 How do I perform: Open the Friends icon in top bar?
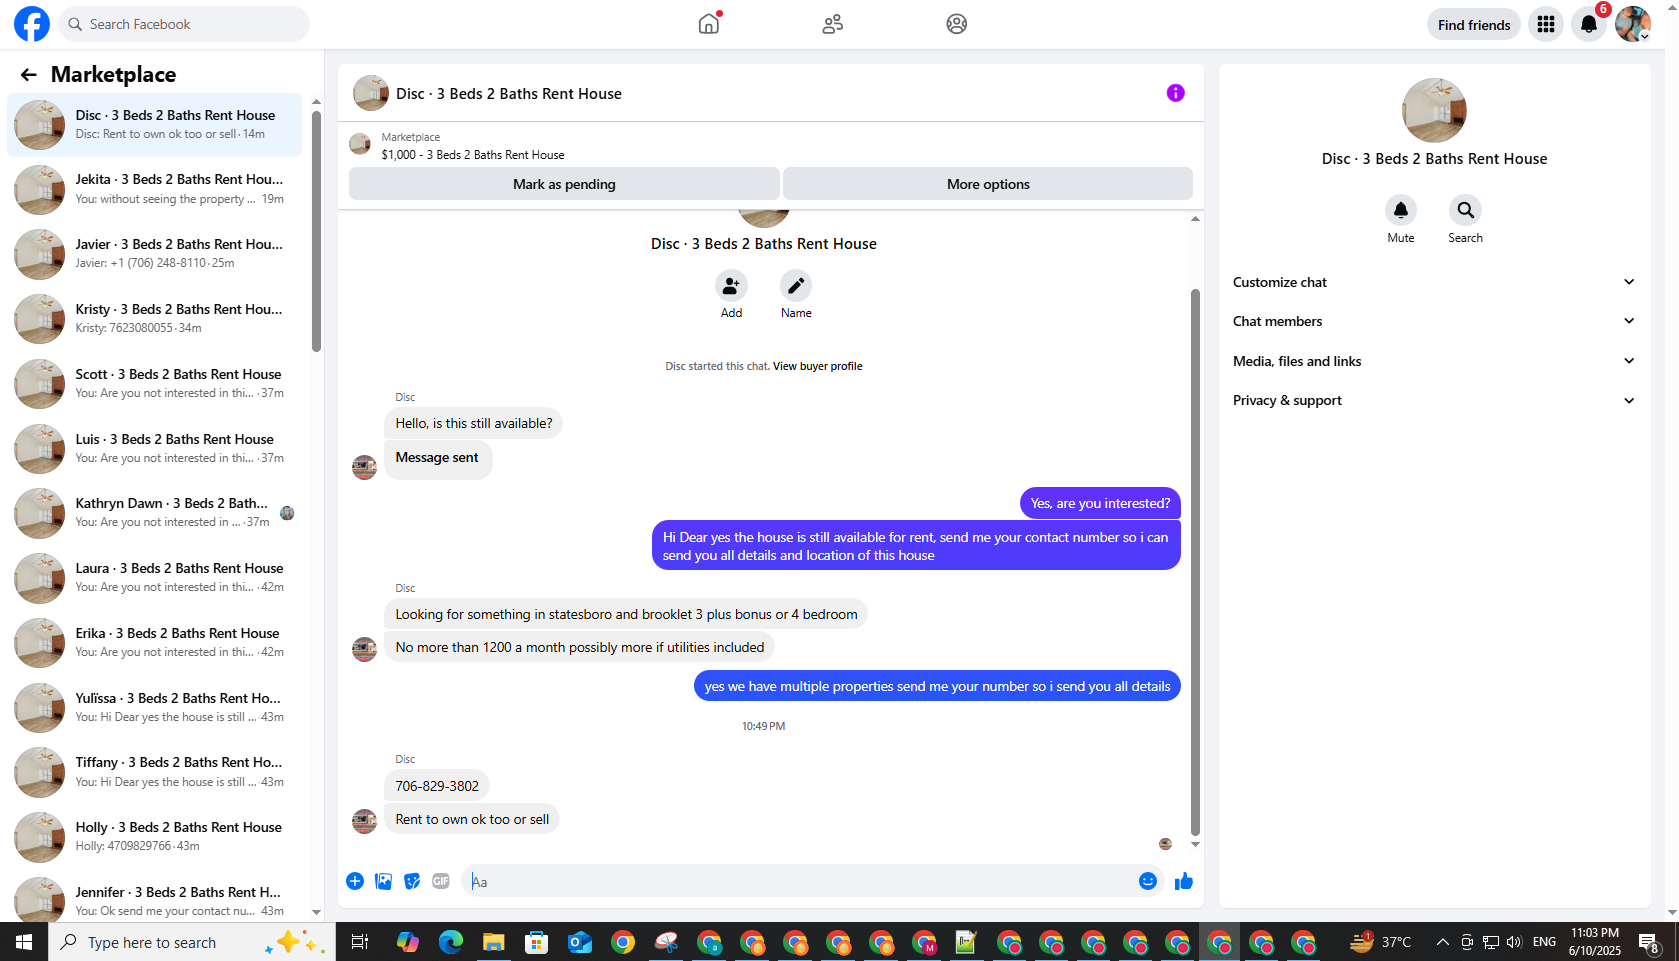click(x=833, y=24)
